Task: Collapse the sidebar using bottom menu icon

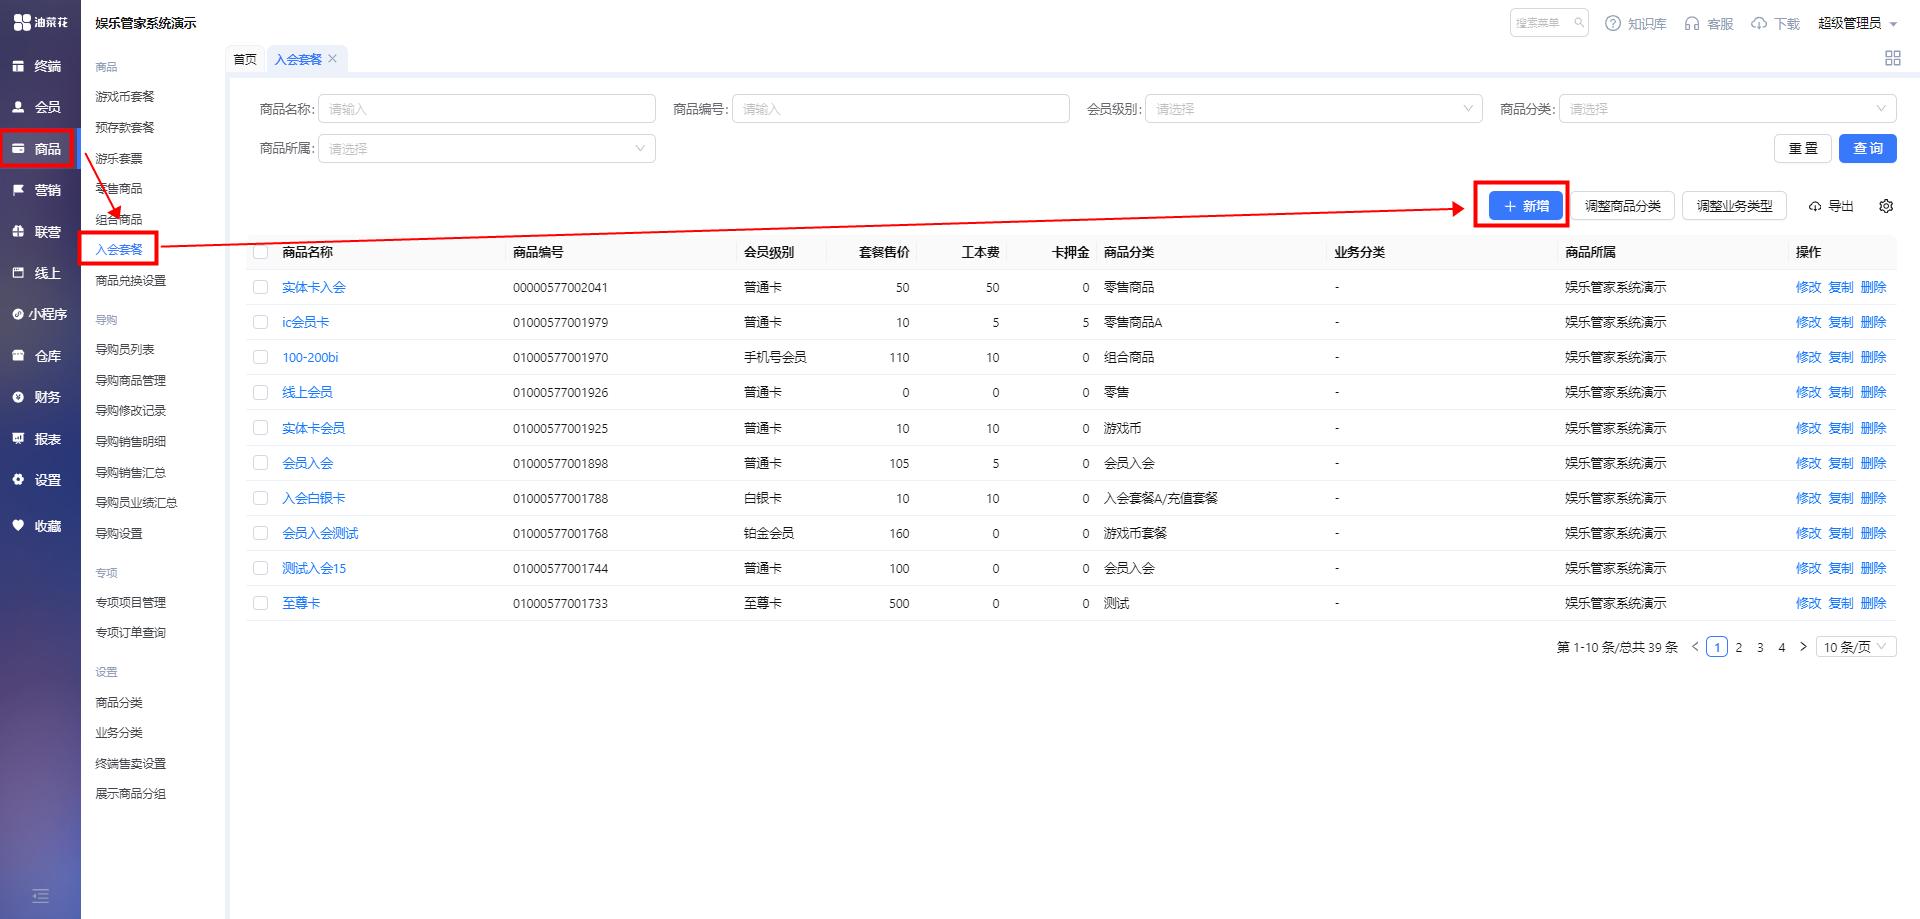Action: pos(40,896)
